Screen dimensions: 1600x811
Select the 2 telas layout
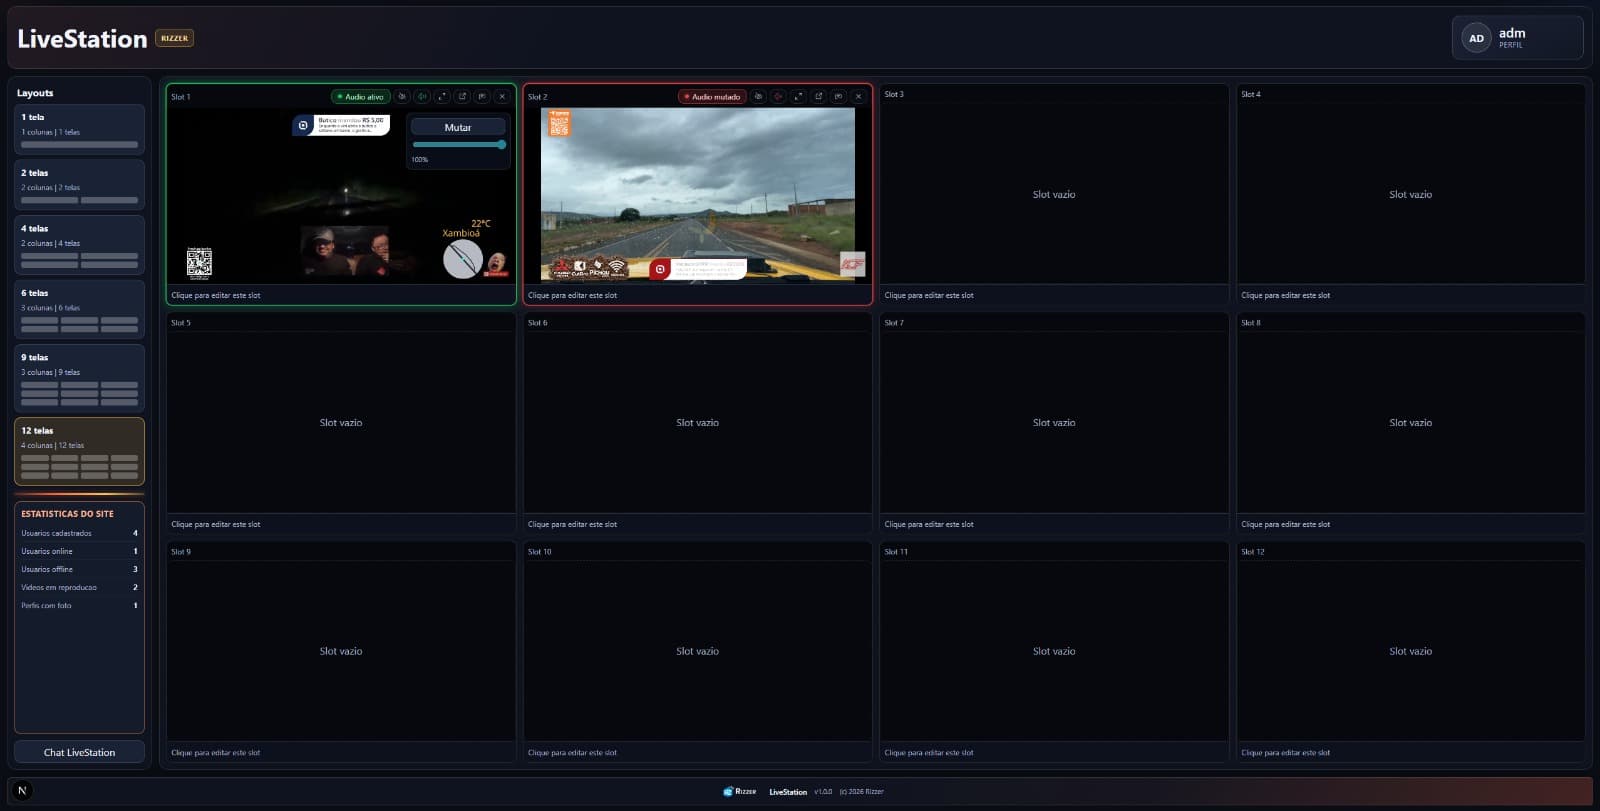pyautogui.click(x=79, y=185)
